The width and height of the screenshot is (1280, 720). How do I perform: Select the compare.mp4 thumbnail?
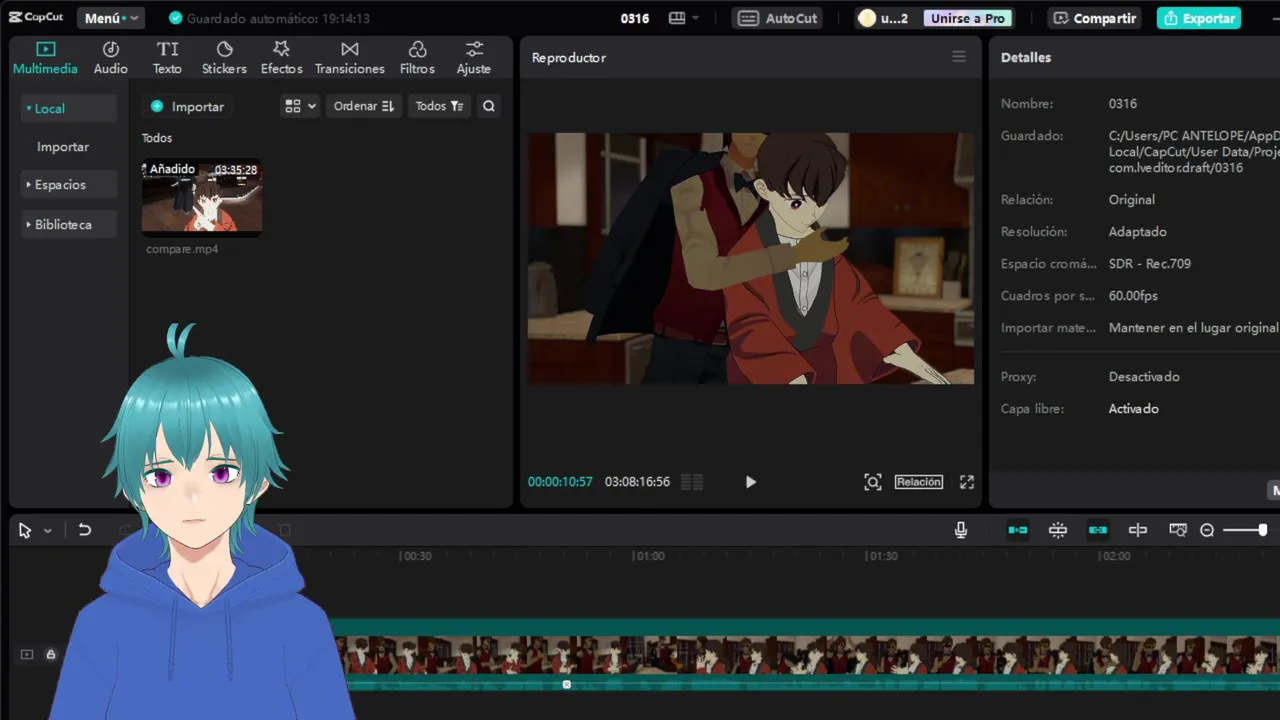[x=202, y=198]
